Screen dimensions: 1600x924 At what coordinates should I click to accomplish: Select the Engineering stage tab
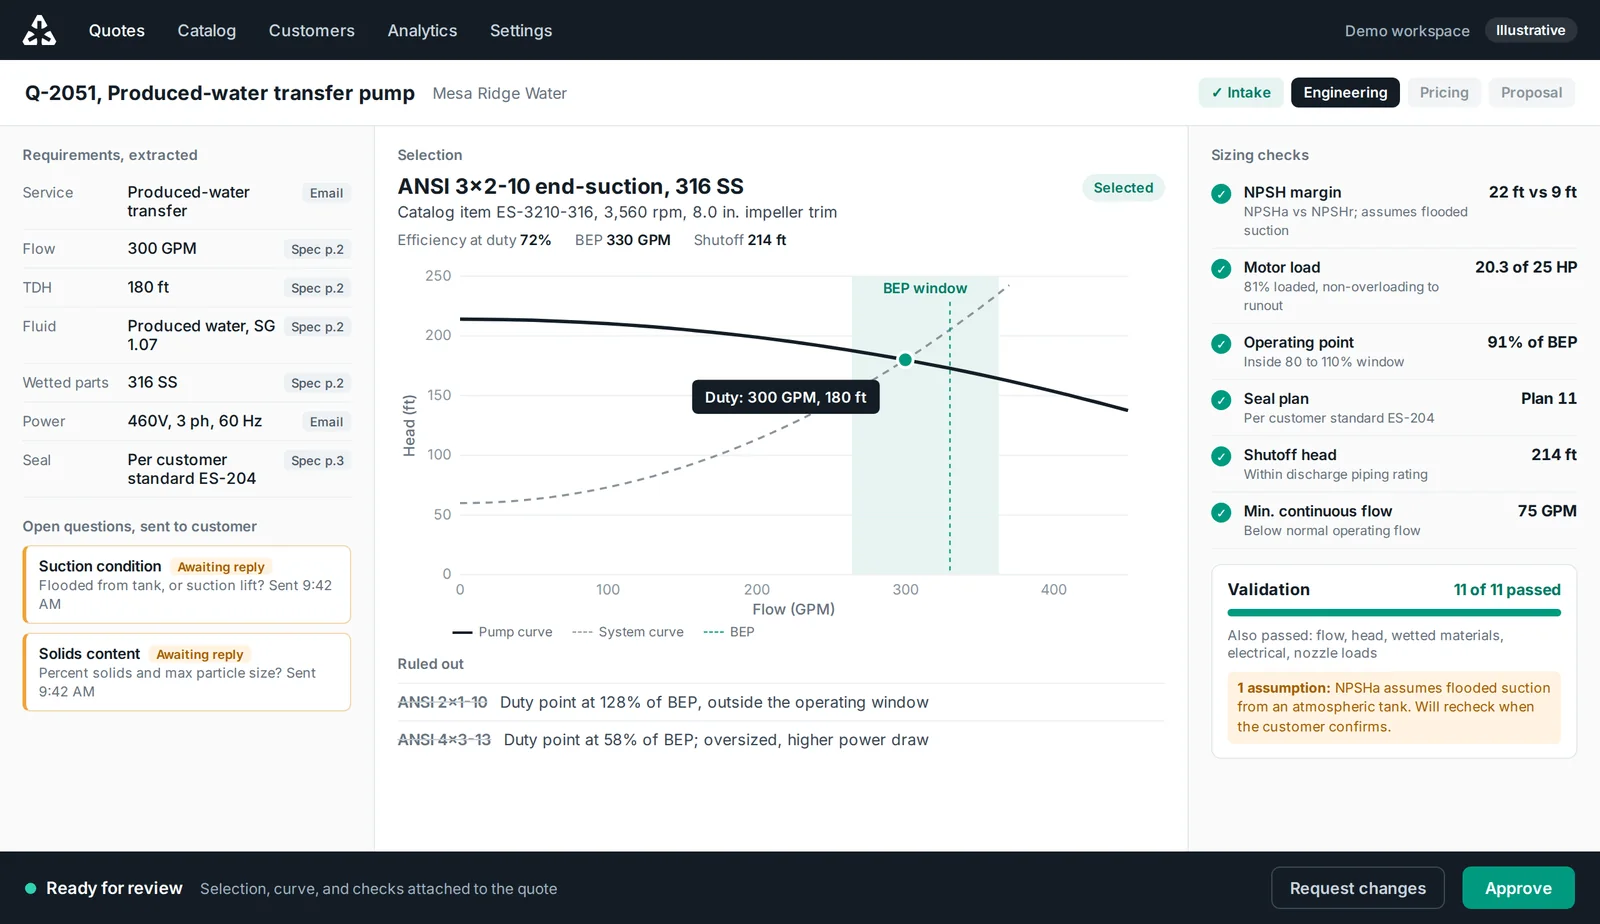pyautogui.click(x=1345, y=92)
